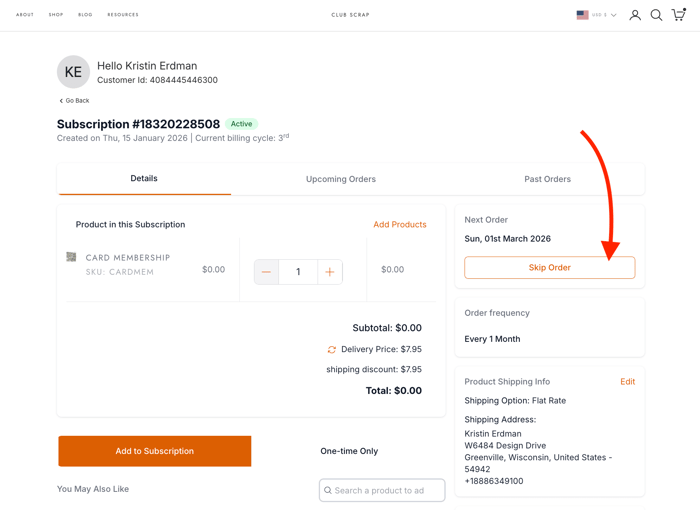Click the delivery price refresh icon
The height and width of the screenshot is (510, 700).
click(x=332, y=350)
